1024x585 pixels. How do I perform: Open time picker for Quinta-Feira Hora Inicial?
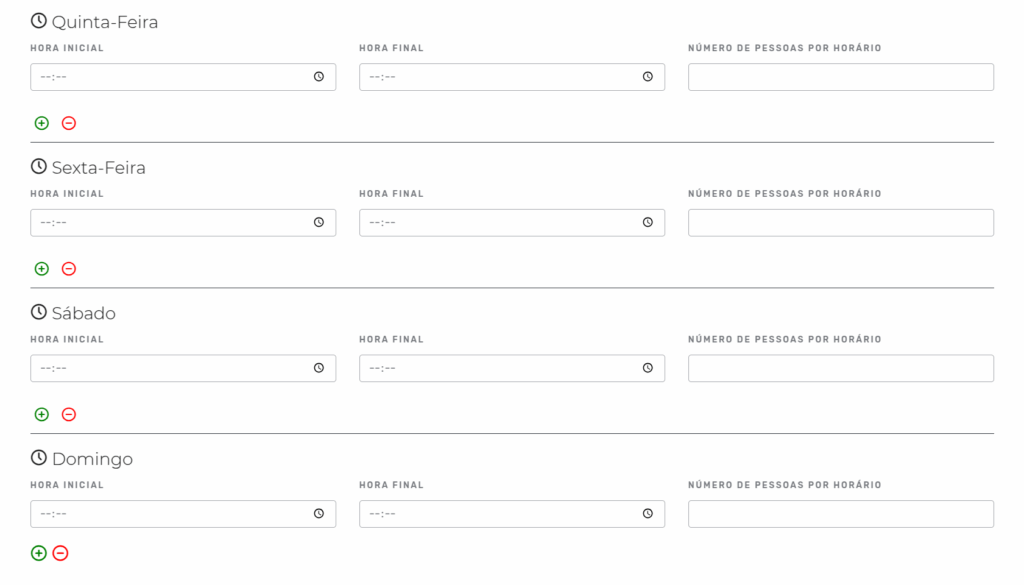coord(319,76)
